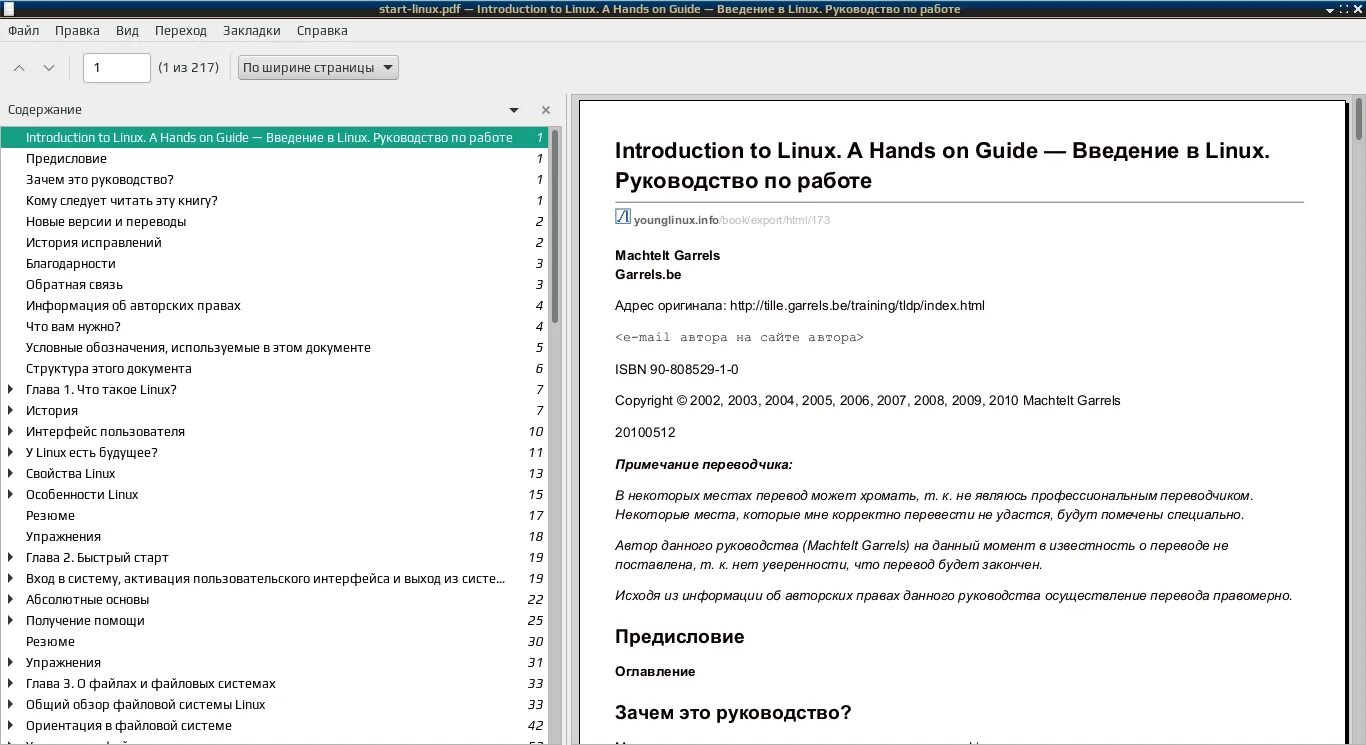Select Благодарности outline entry
This screenshot has width=1366, height=745.
(x=275, y=264)
